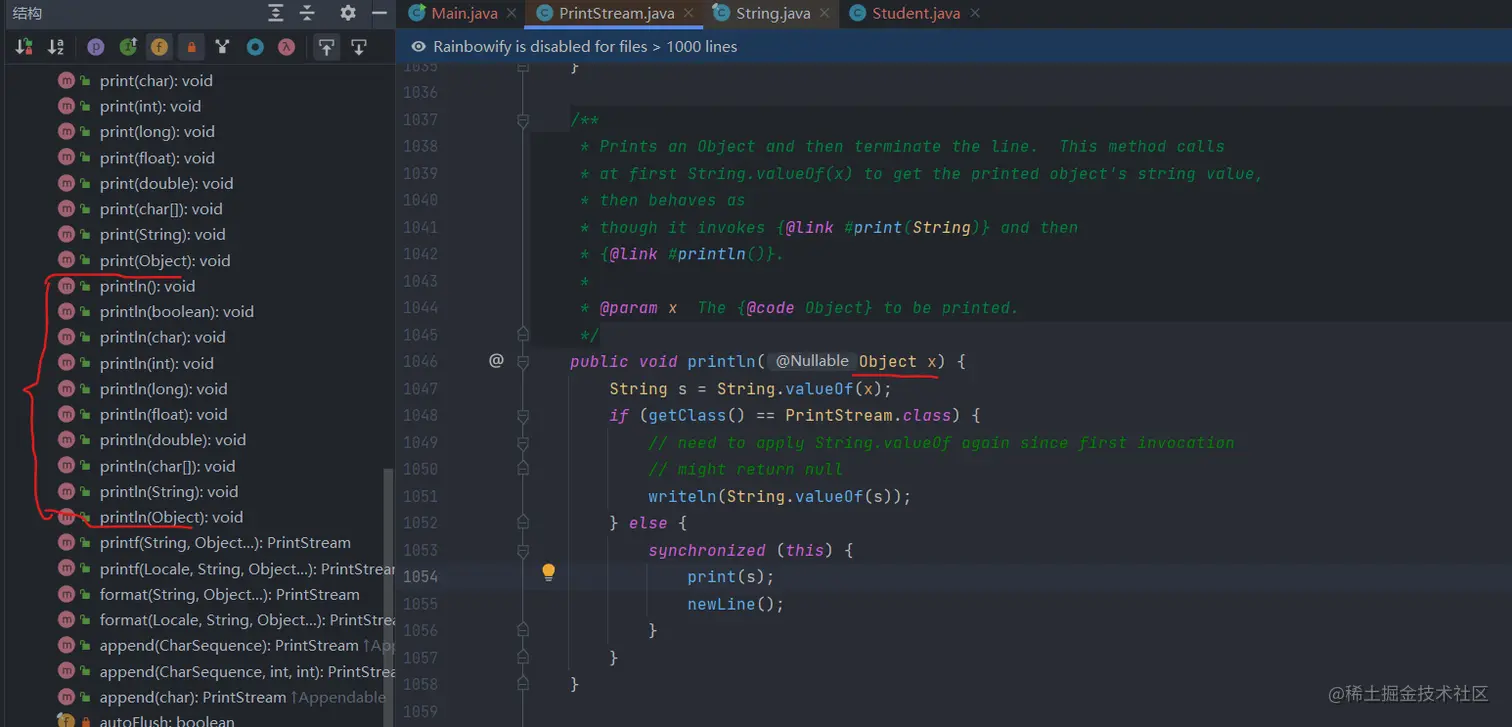The height and width of the screenshot is (727, 1512).
Task: Click Structure panel vertical scrollbar
Action: coord(389,595)
